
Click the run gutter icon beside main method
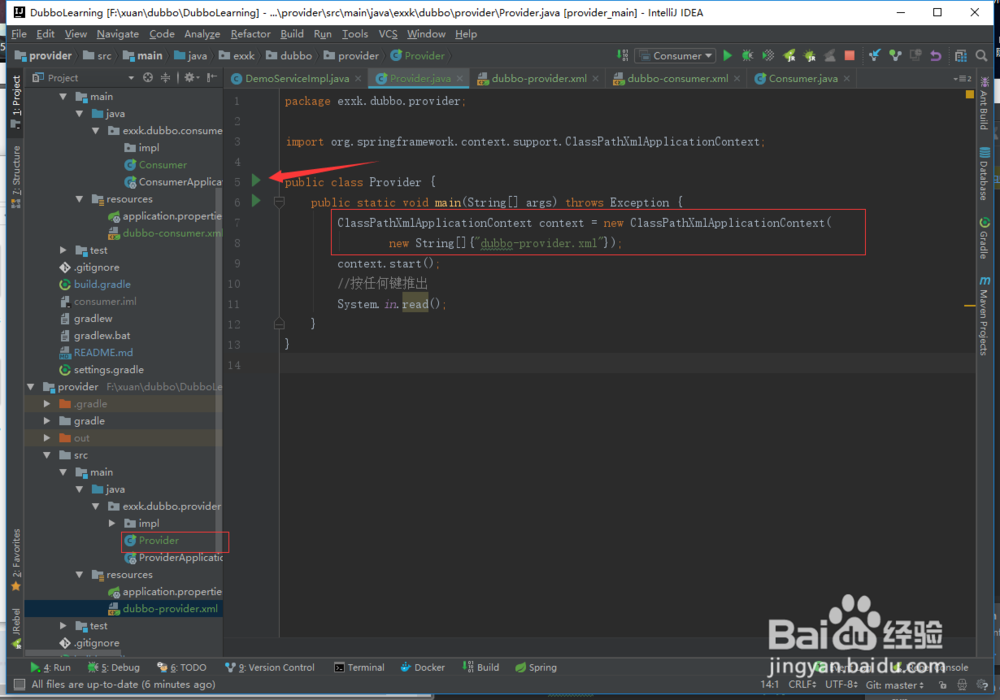click(x=256, y=201)
